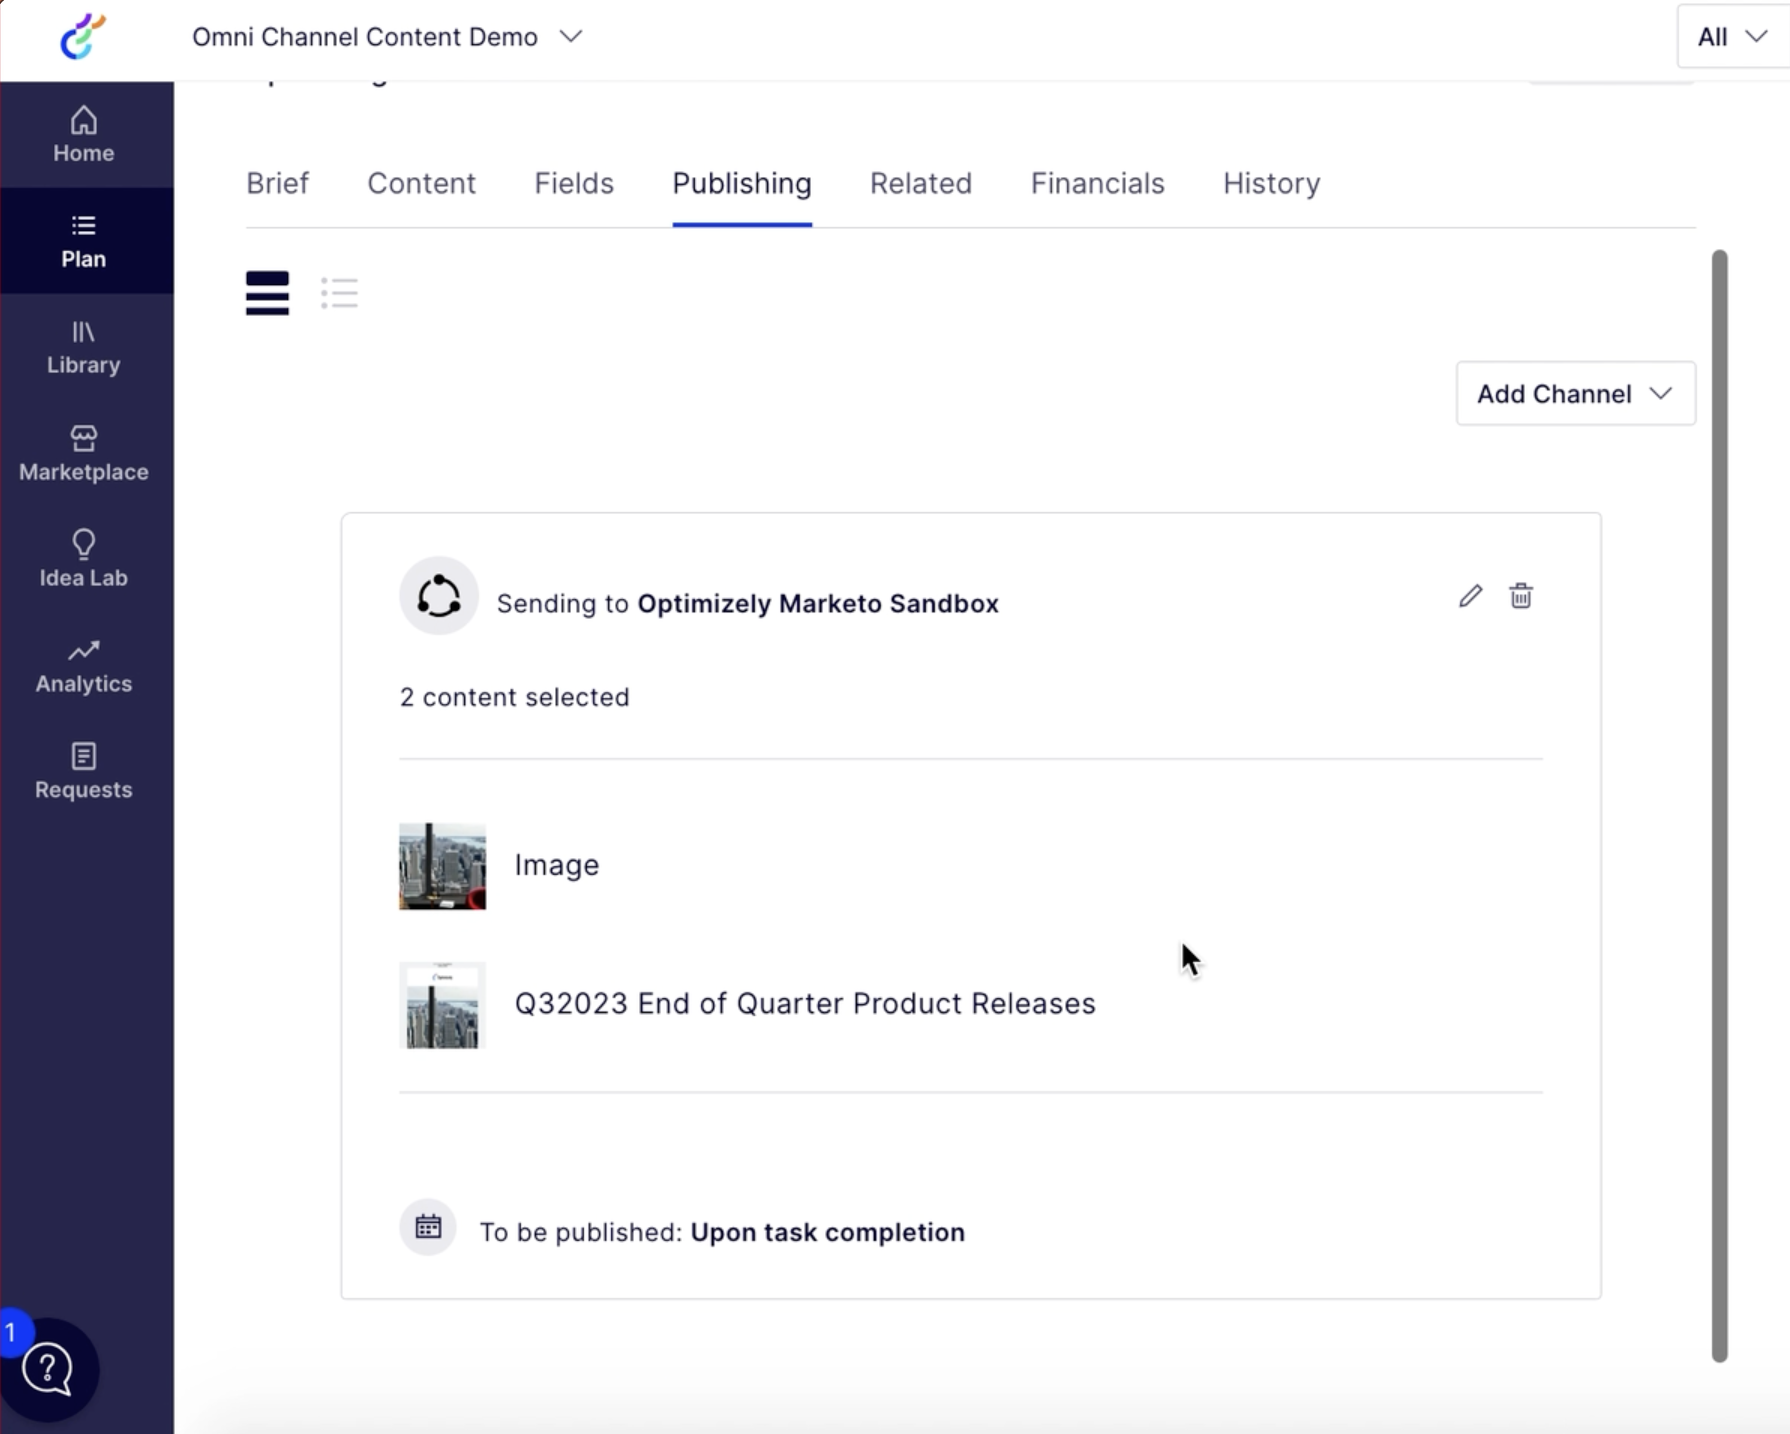Open Idea Lab from the sidebar

point(84,559)
